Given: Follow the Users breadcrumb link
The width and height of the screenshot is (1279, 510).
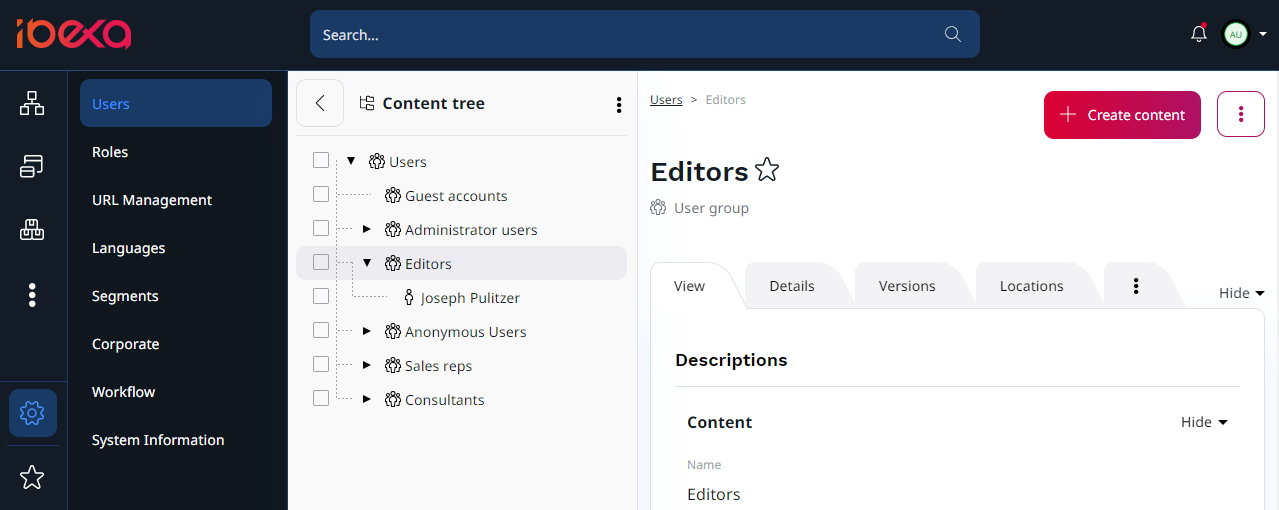Looking at the screenshot, I should pyautogui.click(x=666, y=100).
